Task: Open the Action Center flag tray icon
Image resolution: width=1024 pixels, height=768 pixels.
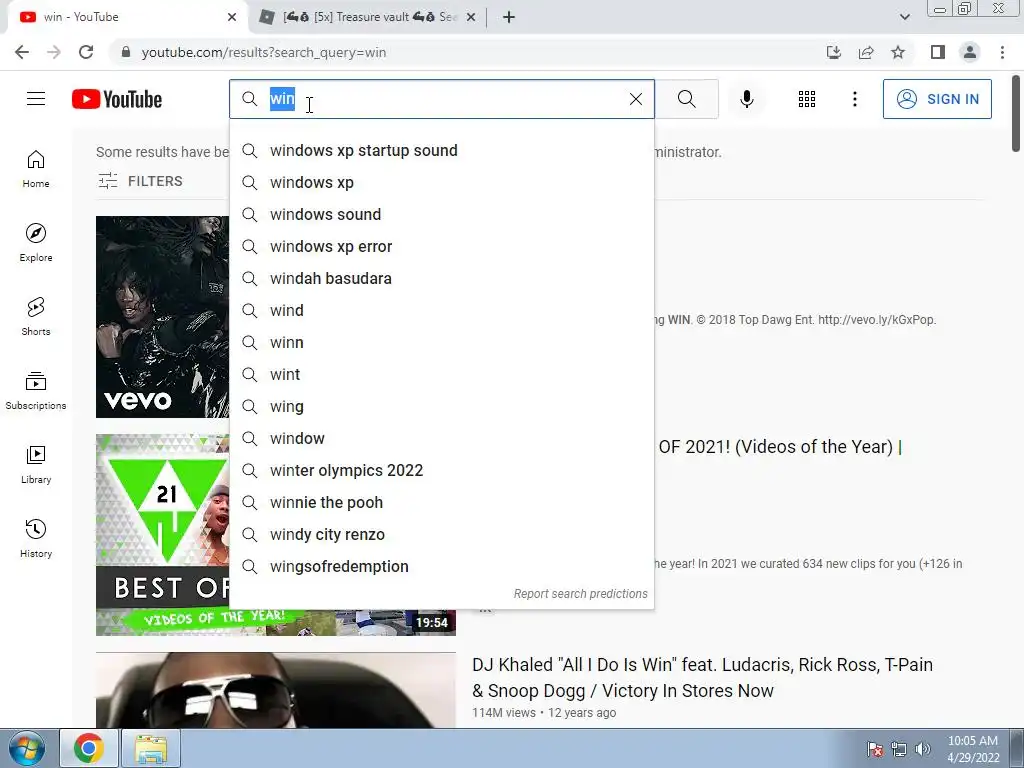Action: [x=875, y=749]
